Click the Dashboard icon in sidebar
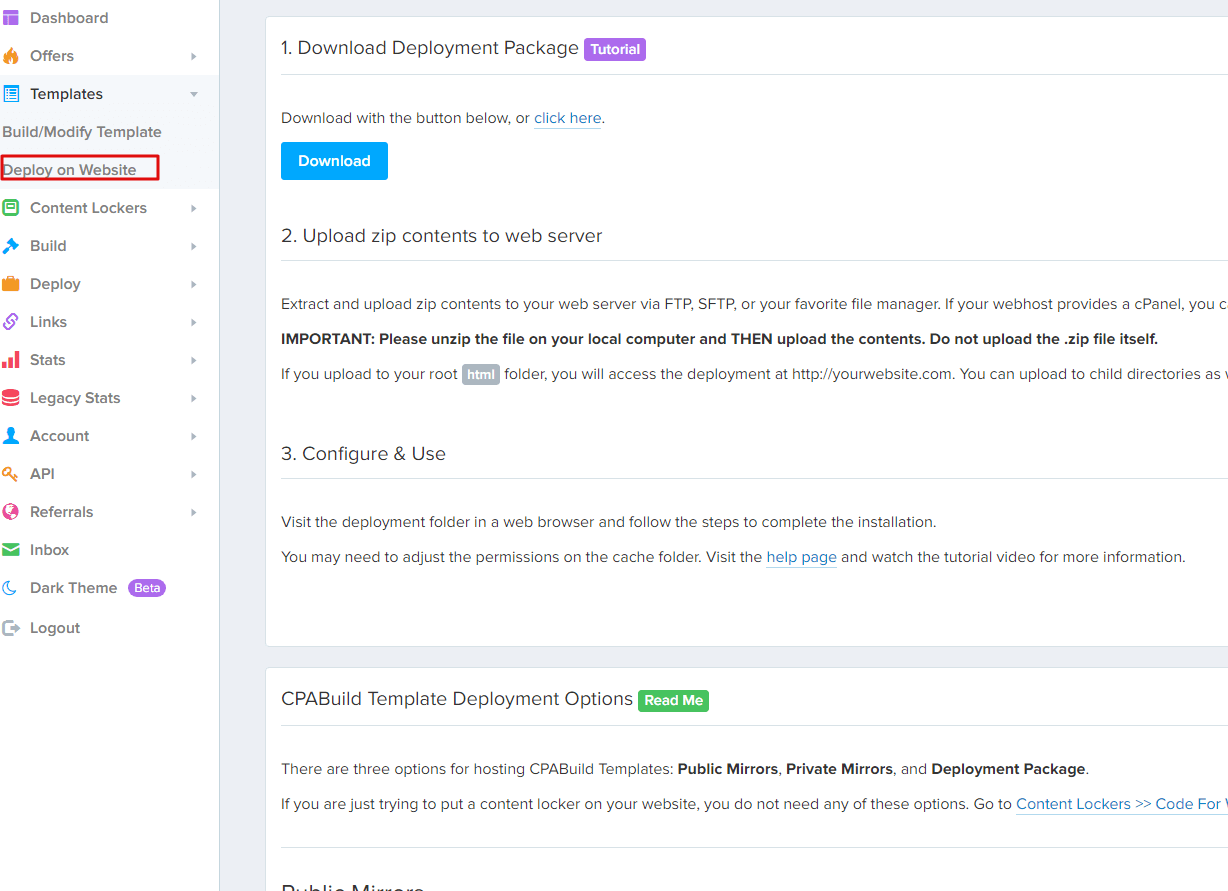Screen dimensions: 1228x891 (11, 18)
